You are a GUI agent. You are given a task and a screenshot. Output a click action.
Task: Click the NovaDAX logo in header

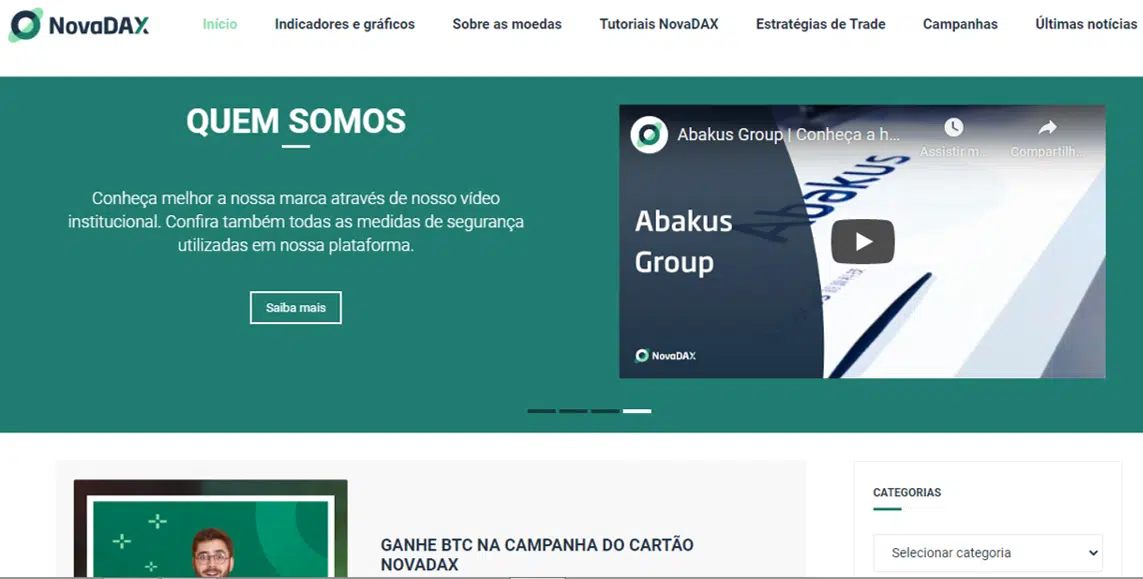79,26
